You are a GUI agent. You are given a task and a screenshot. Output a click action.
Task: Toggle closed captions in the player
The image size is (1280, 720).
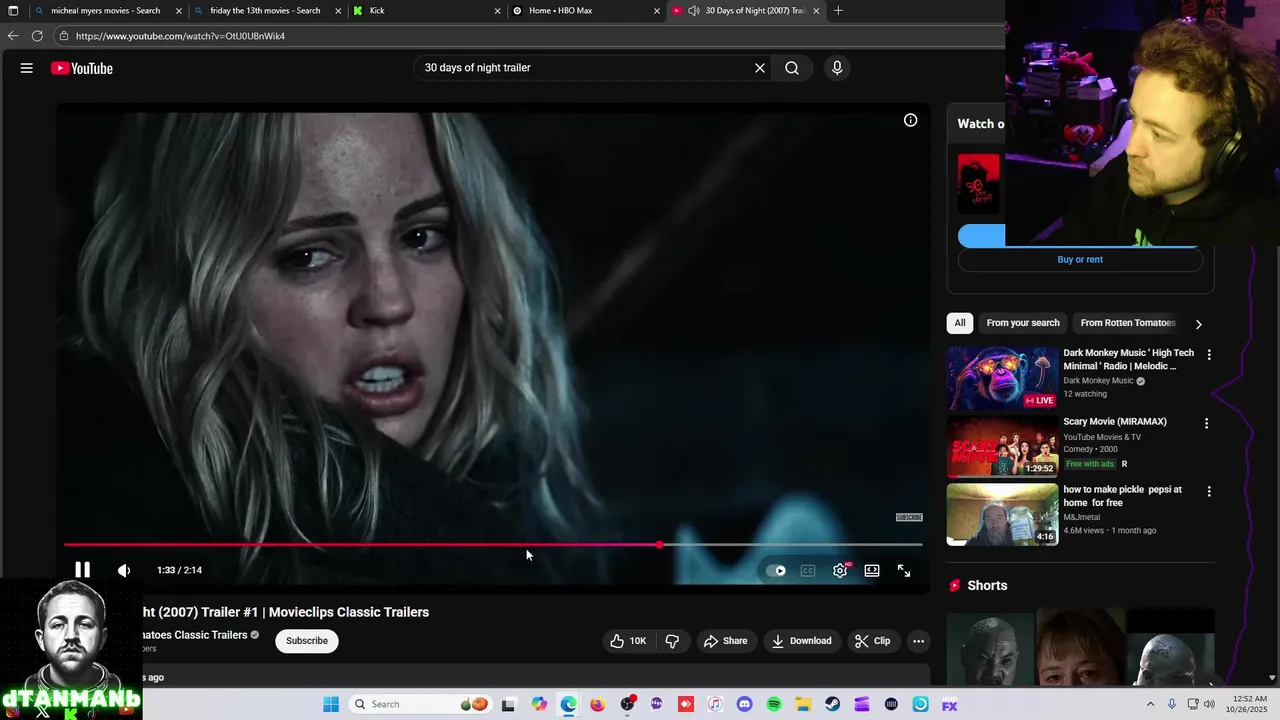808,571
